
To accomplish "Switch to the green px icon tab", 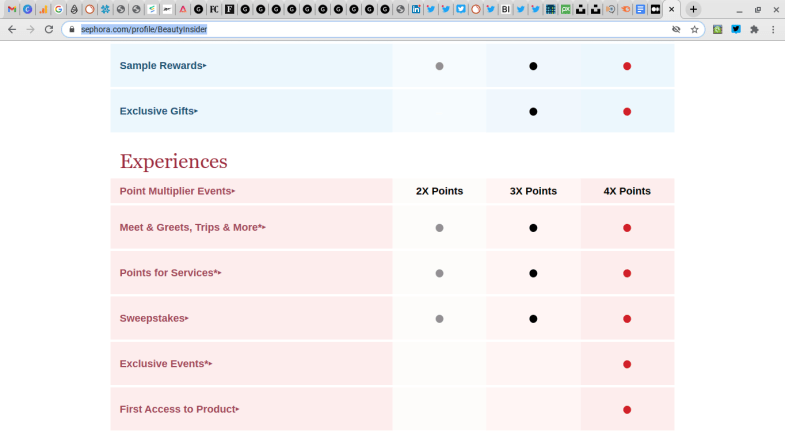I will 566,9.
